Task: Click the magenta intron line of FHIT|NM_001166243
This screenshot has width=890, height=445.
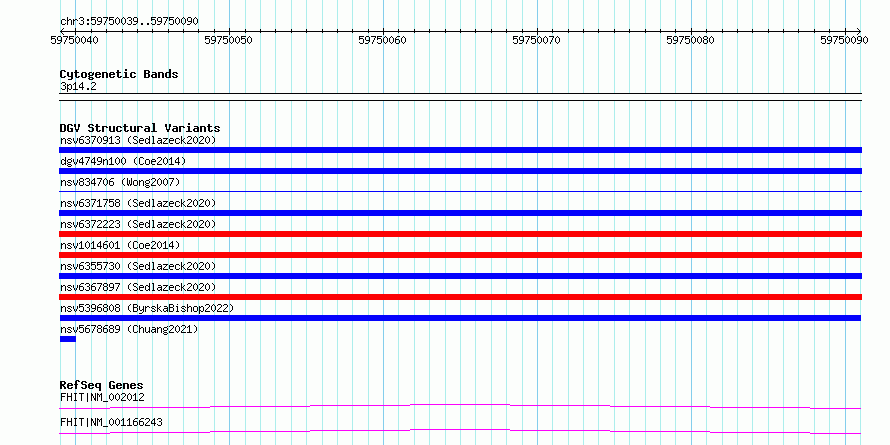Action: (x=460, y=431)
